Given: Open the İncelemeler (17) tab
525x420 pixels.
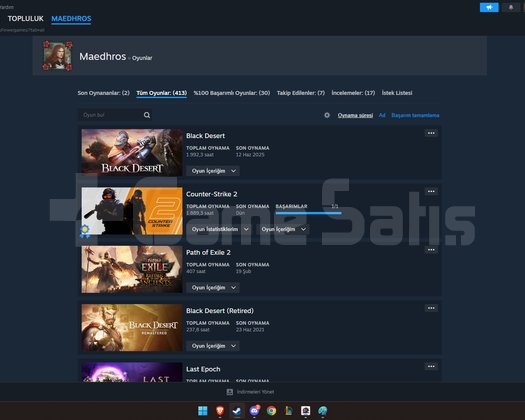Looking at the screenshot, I should click(353, 93).
